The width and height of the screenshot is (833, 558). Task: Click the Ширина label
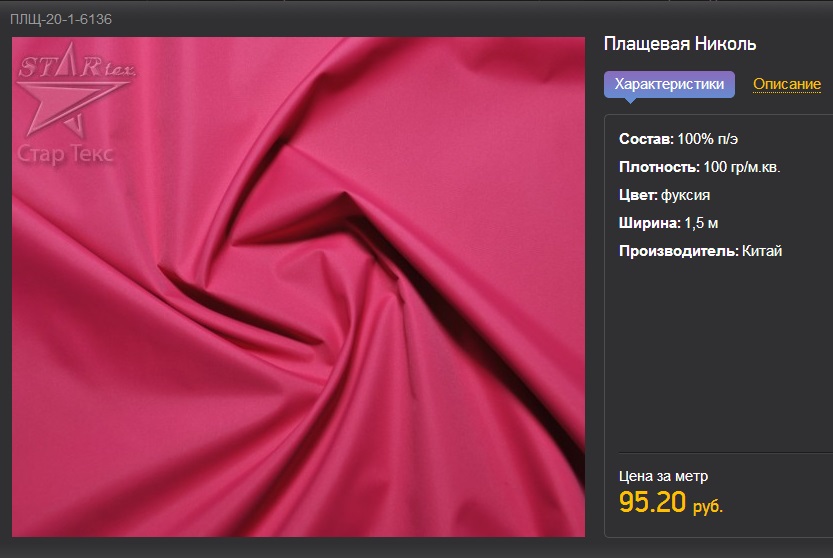(650, 223)
